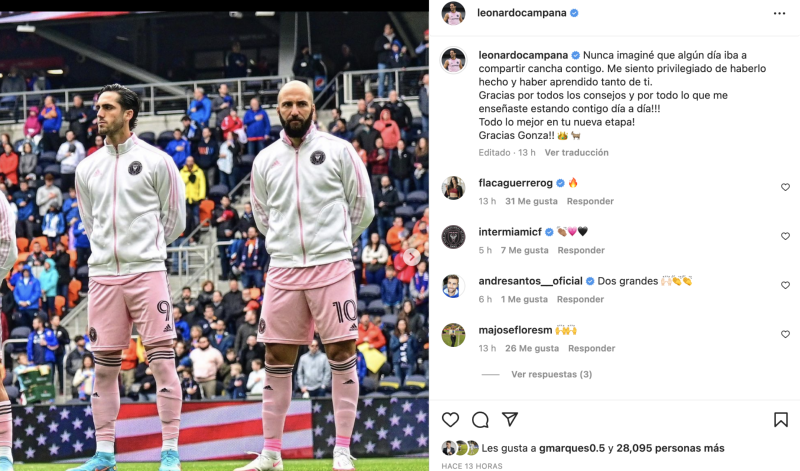Like flacaguerrerog's comment heart
Viewport: 800px width, 471px height.
[785, 187]
